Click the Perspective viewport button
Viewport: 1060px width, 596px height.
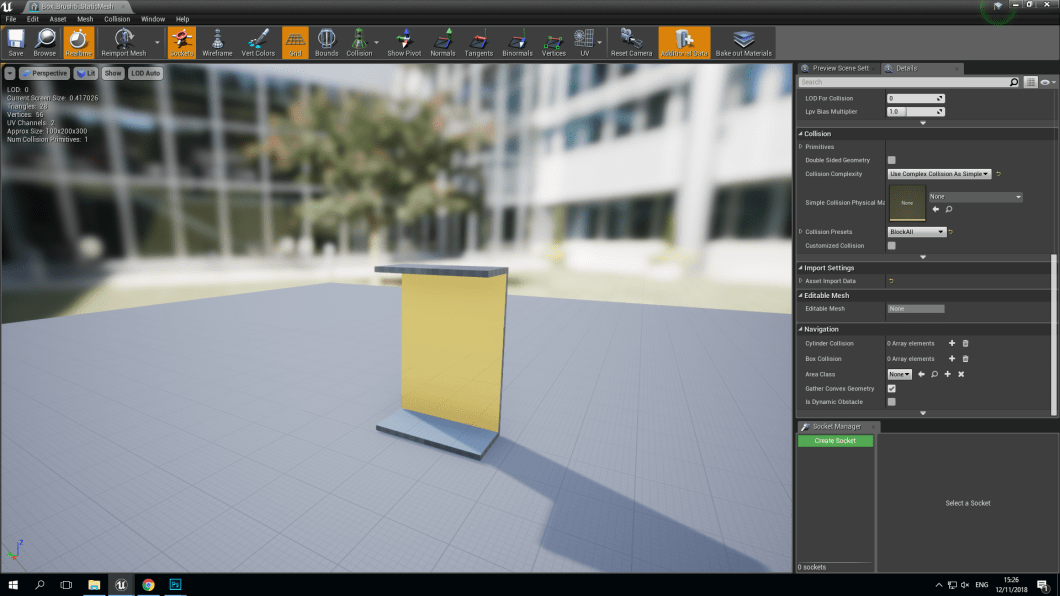44,73
